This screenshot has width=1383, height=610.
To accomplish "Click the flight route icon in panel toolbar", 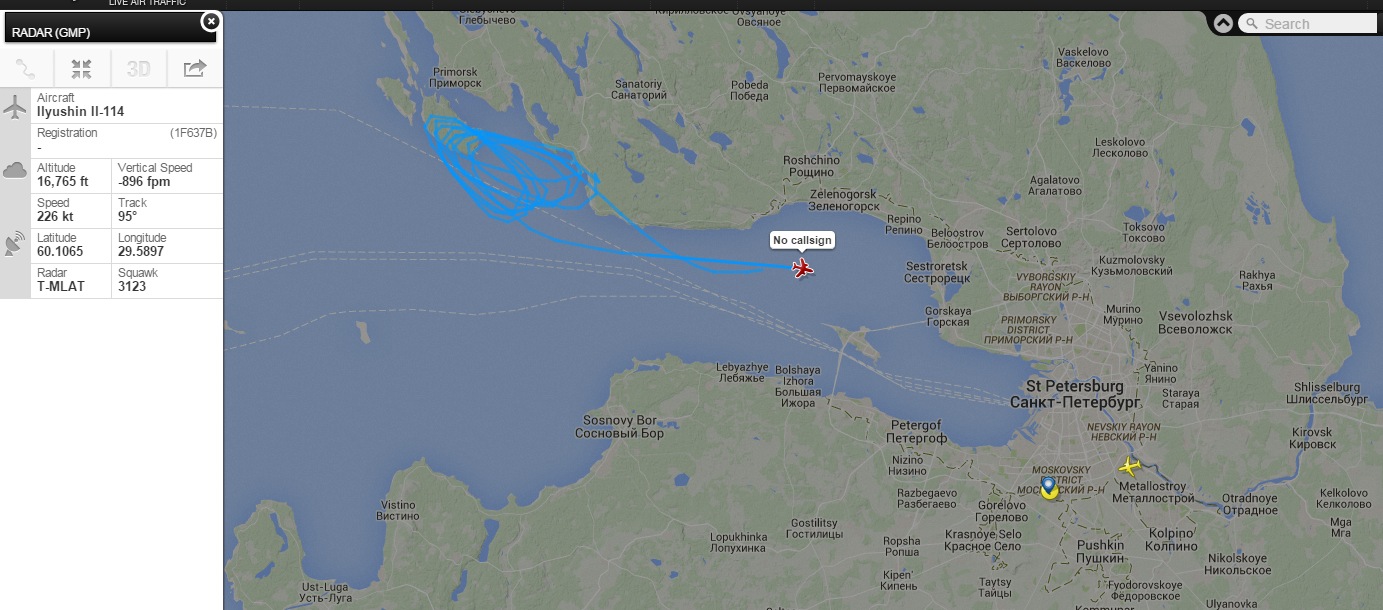I will coord(26,68).
